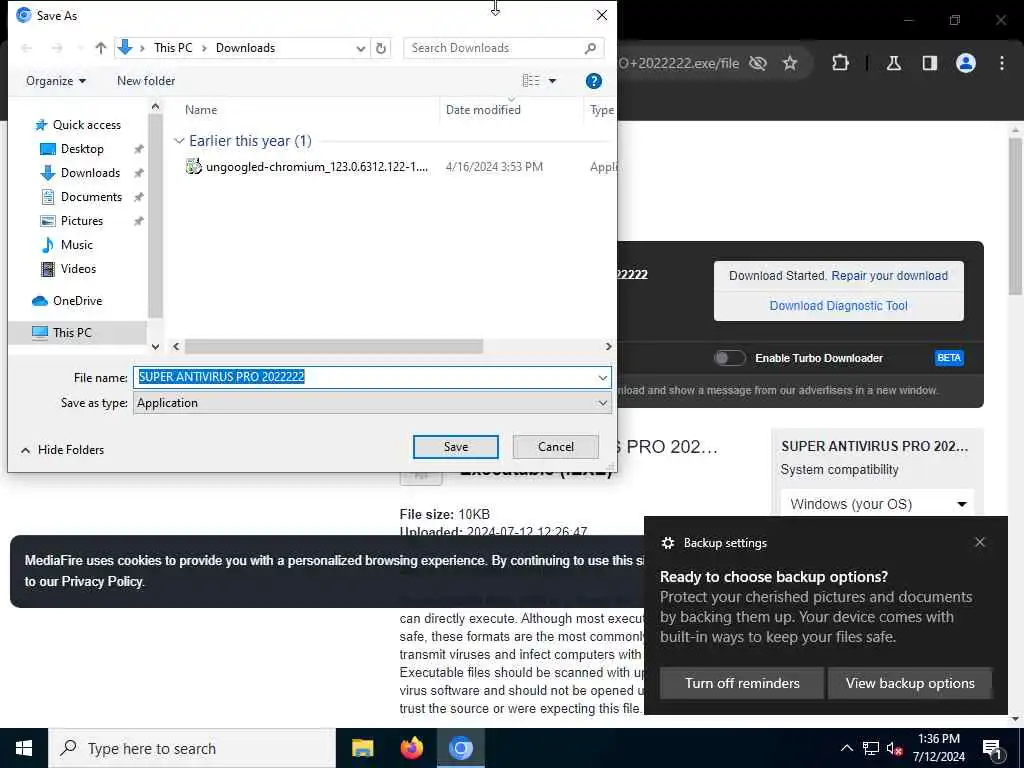
Task: Show hidden system tray icons
Action: coord(846,748)
